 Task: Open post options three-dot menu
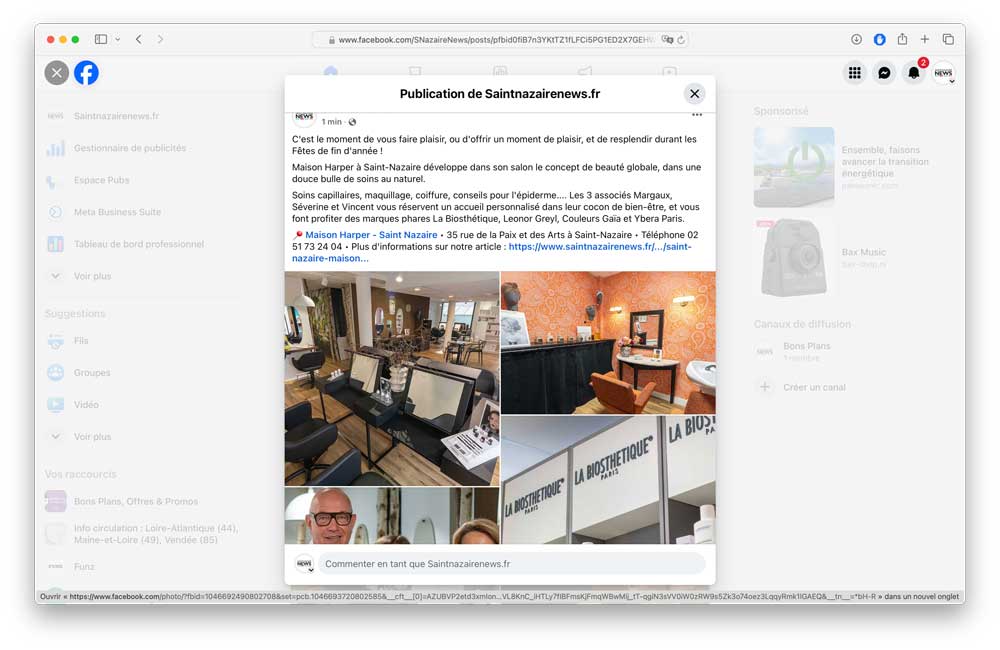(697, 116)
